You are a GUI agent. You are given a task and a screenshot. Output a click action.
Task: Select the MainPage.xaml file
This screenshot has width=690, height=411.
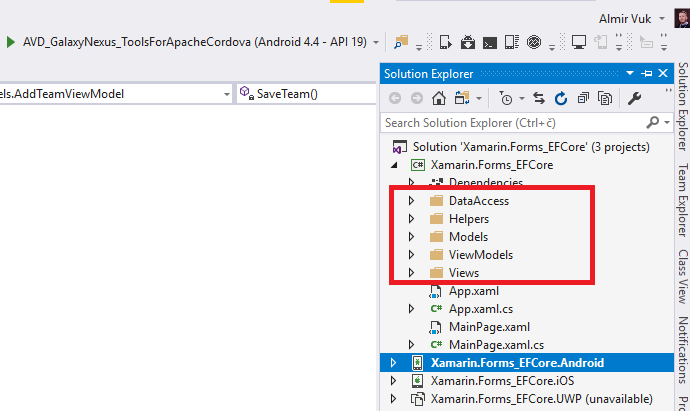[x=489, y=327]
